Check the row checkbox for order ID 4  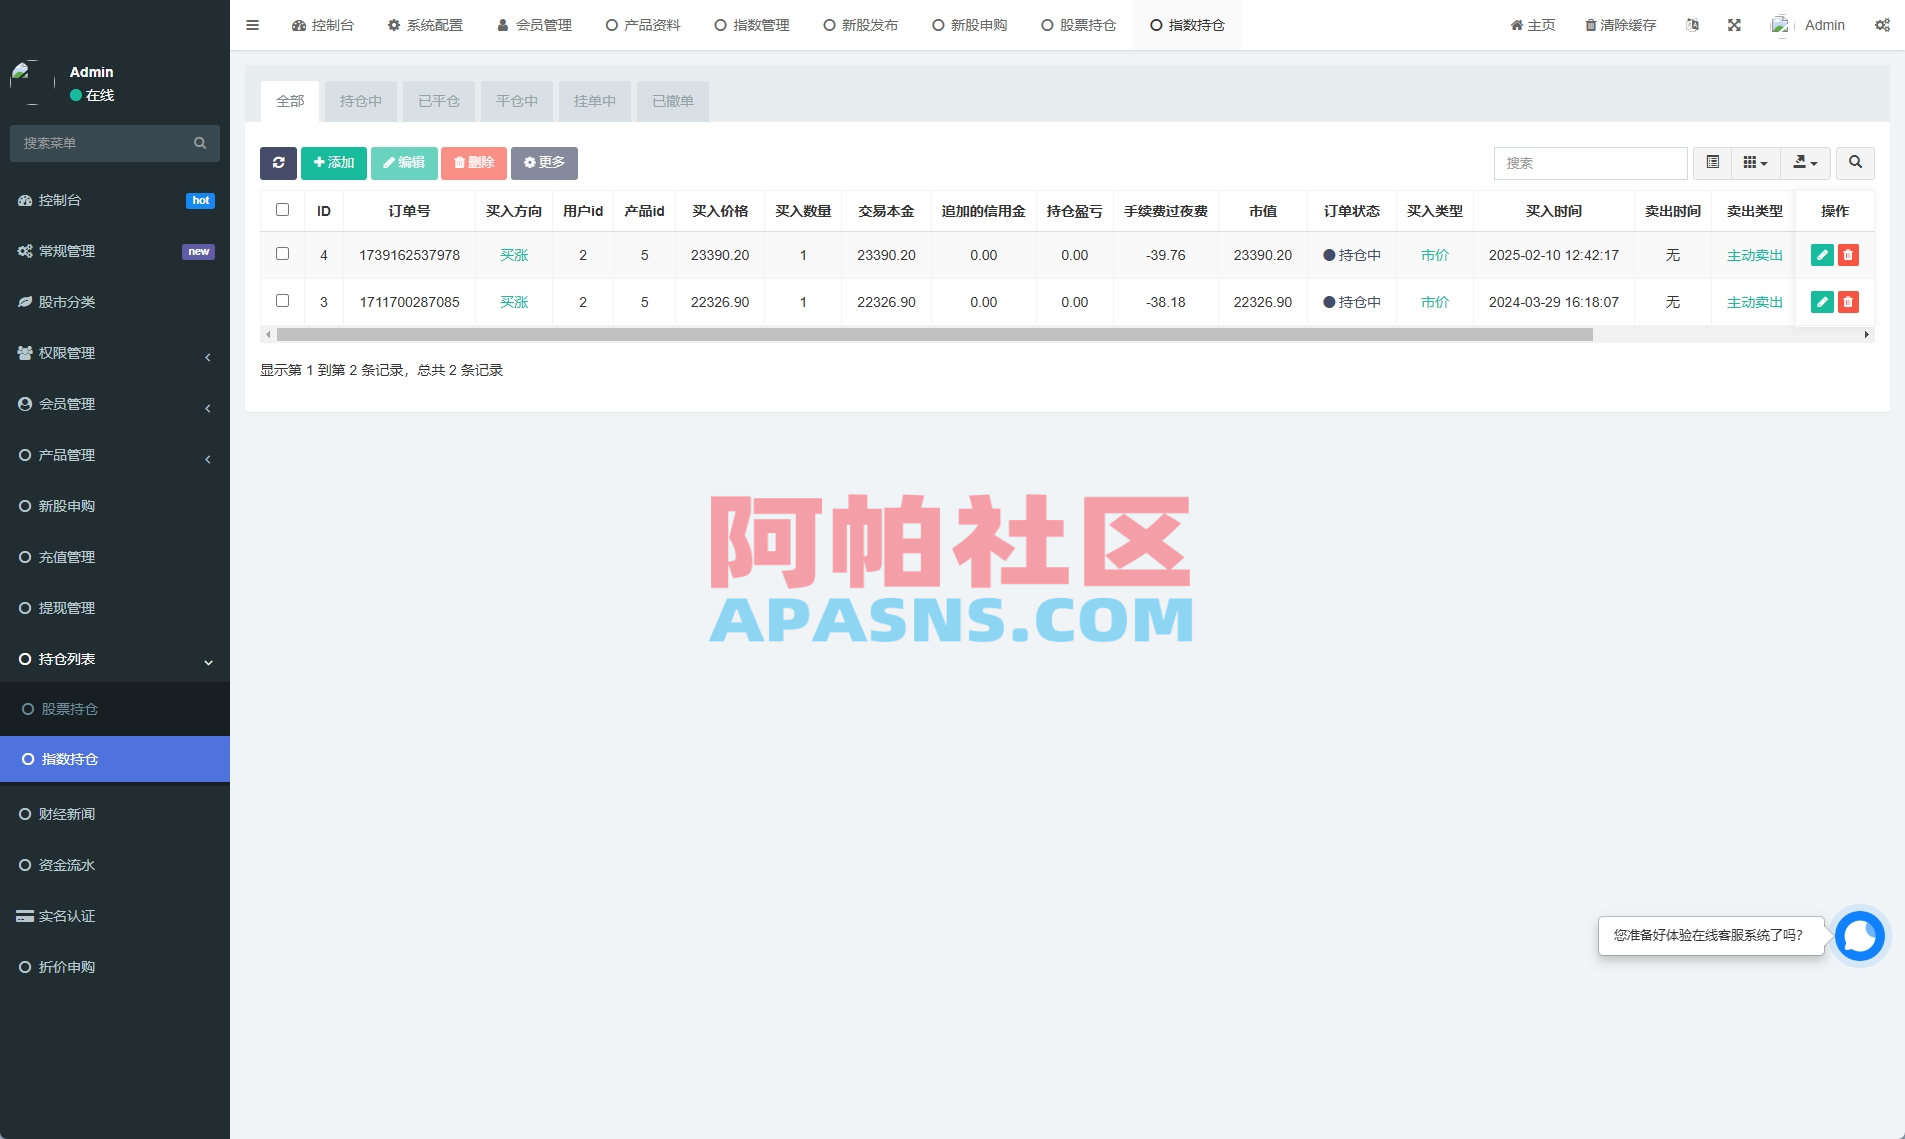click(x=282, y=254)
